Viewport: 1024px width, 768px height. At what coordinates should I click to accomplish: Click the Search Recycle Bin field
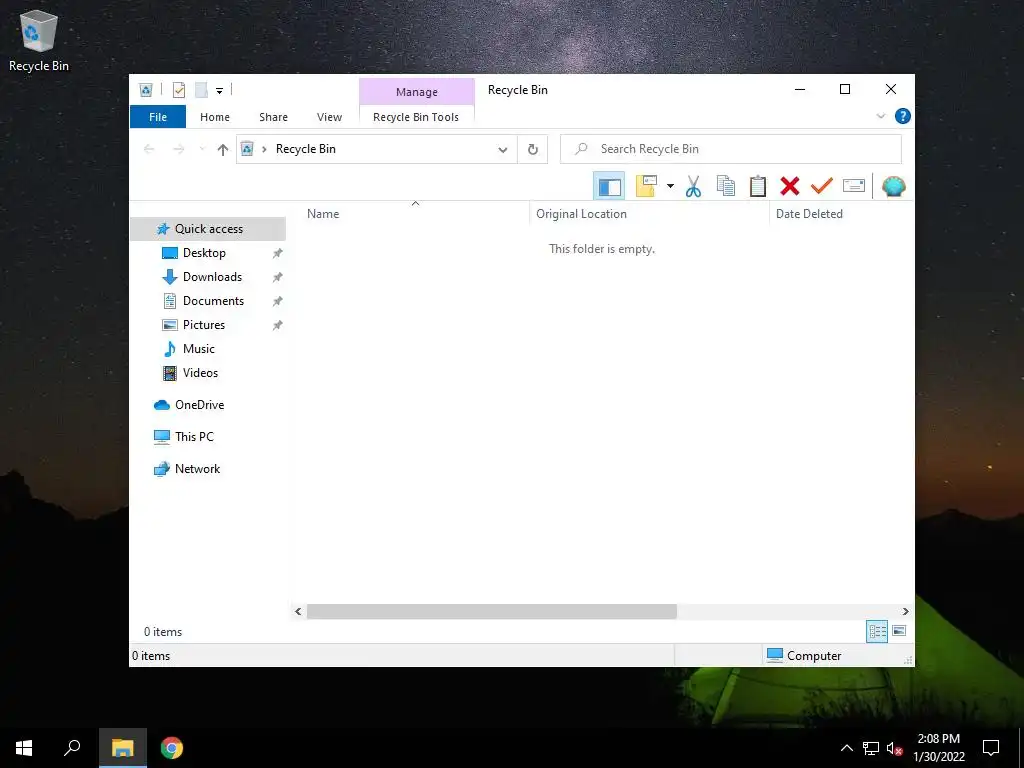731,149
